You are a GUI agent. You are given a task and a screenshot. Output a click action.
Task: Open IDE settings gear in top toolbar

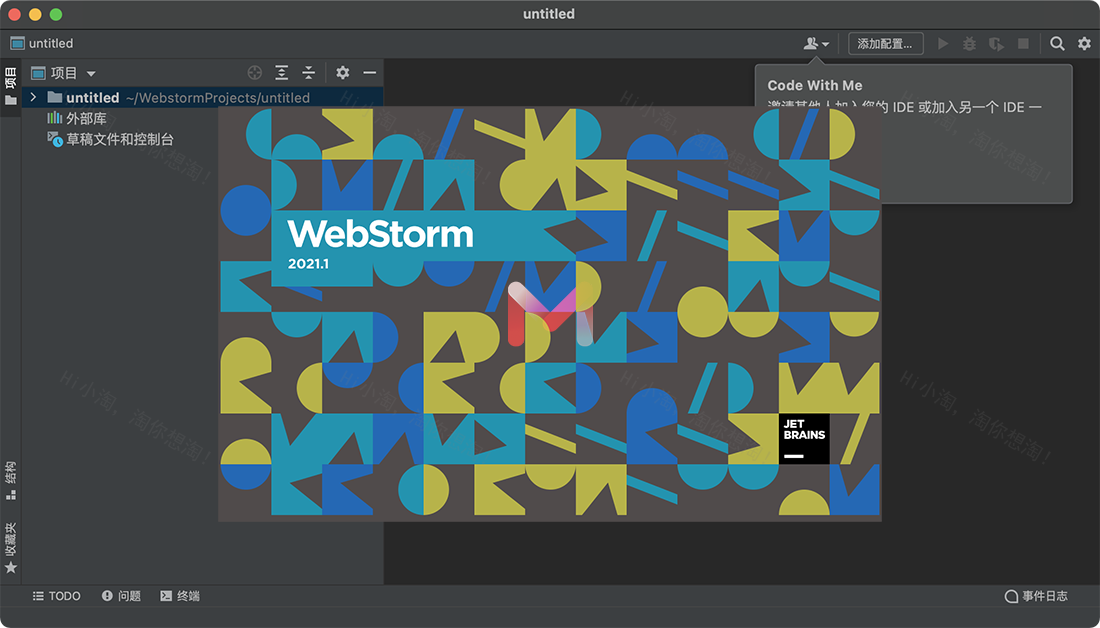[1085, 44]
